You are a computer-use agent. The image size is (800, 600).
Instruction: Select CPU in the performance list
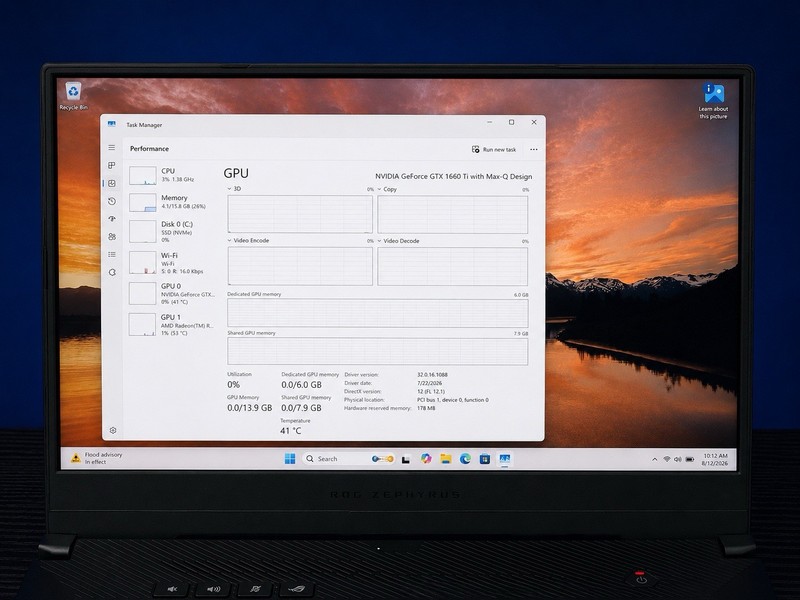[x=171, y=176]
